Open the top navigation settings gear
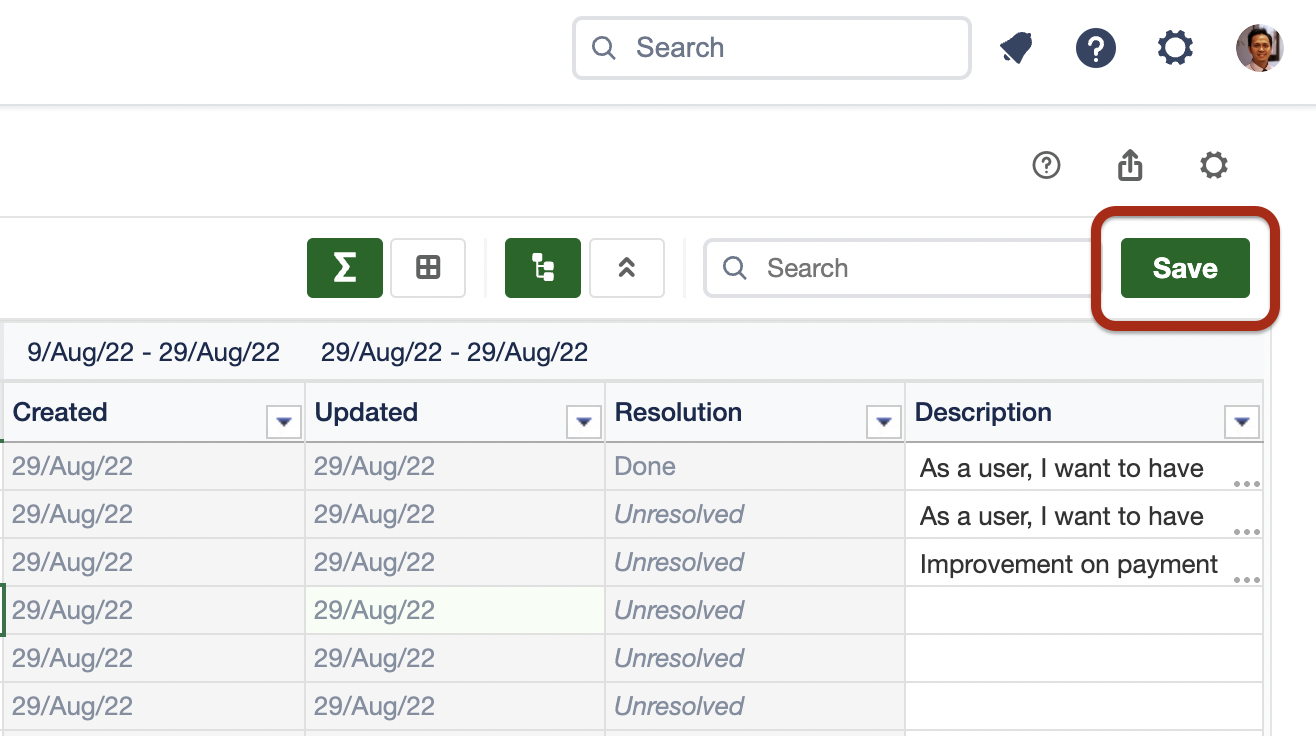The width and height of the screenshot is (1316, 736). (x=1175, y=48)
